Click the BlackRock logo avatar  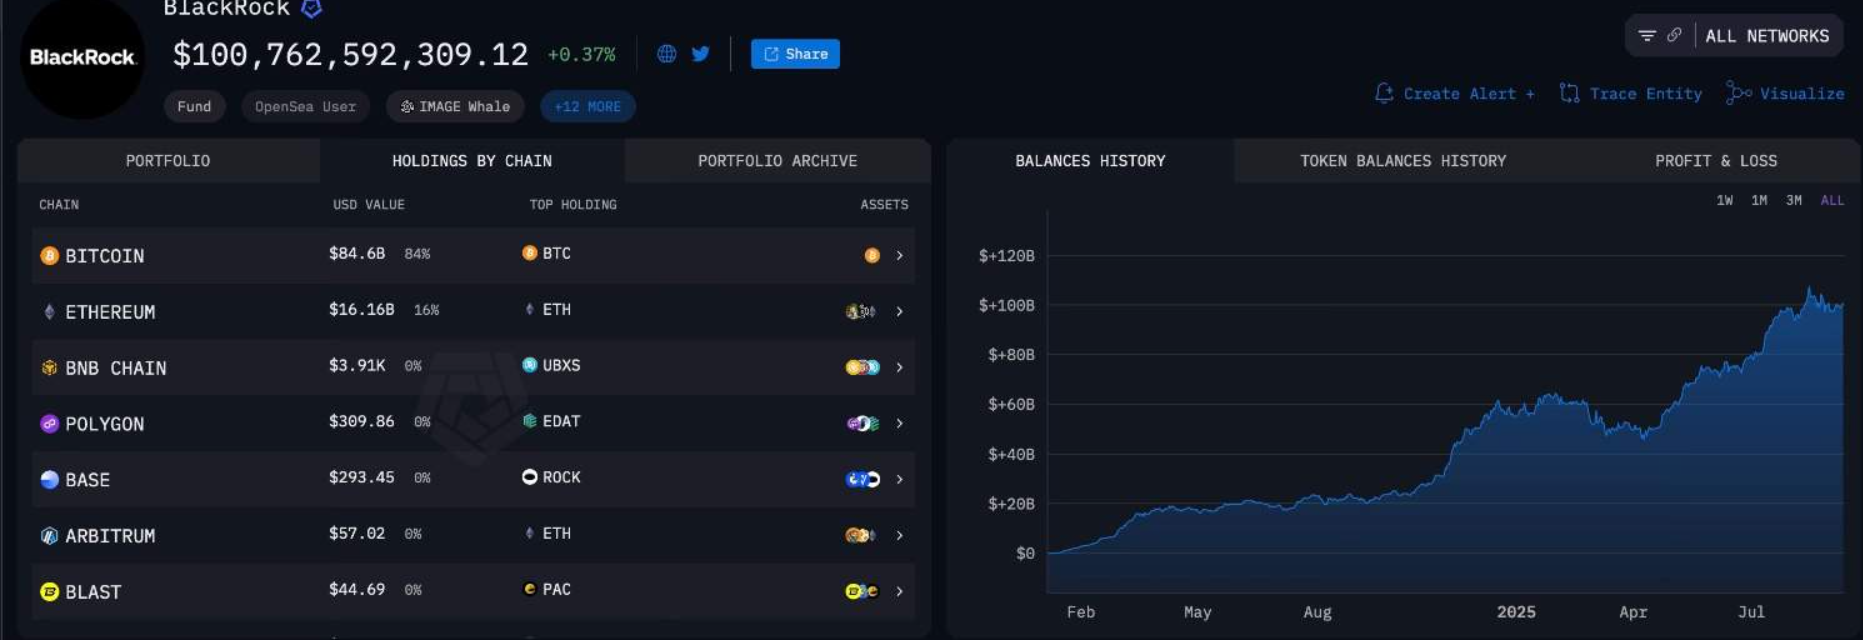(82, 56)
